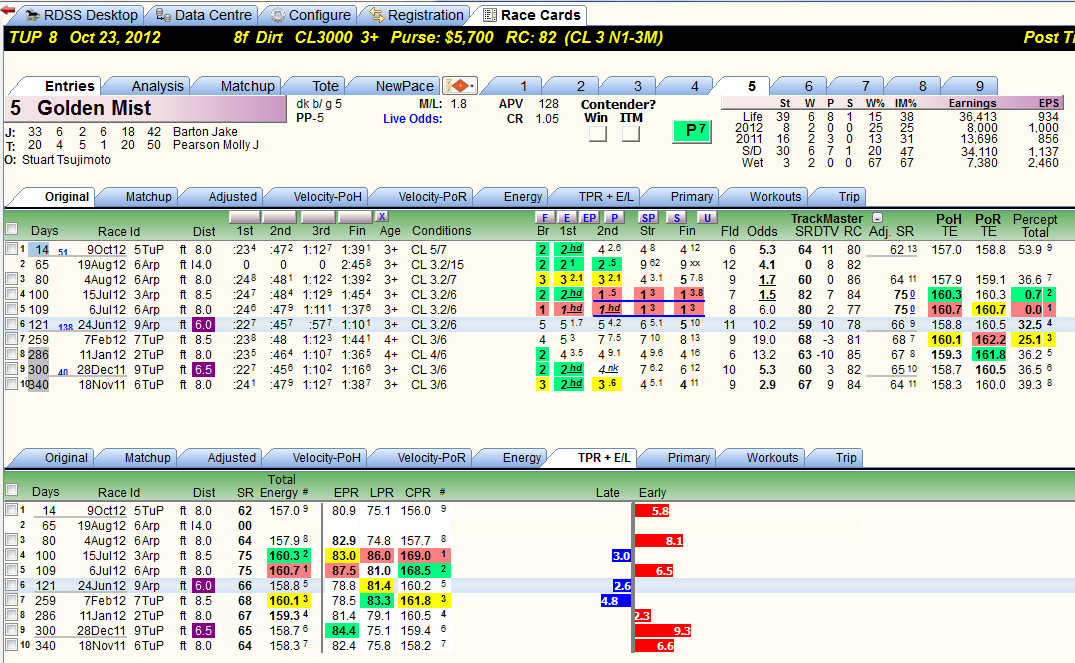Image resolution: width=1075 pixels, height=663 pixels.
Task: Switch to the Data Centre tab
Action: tap(204, 15)
